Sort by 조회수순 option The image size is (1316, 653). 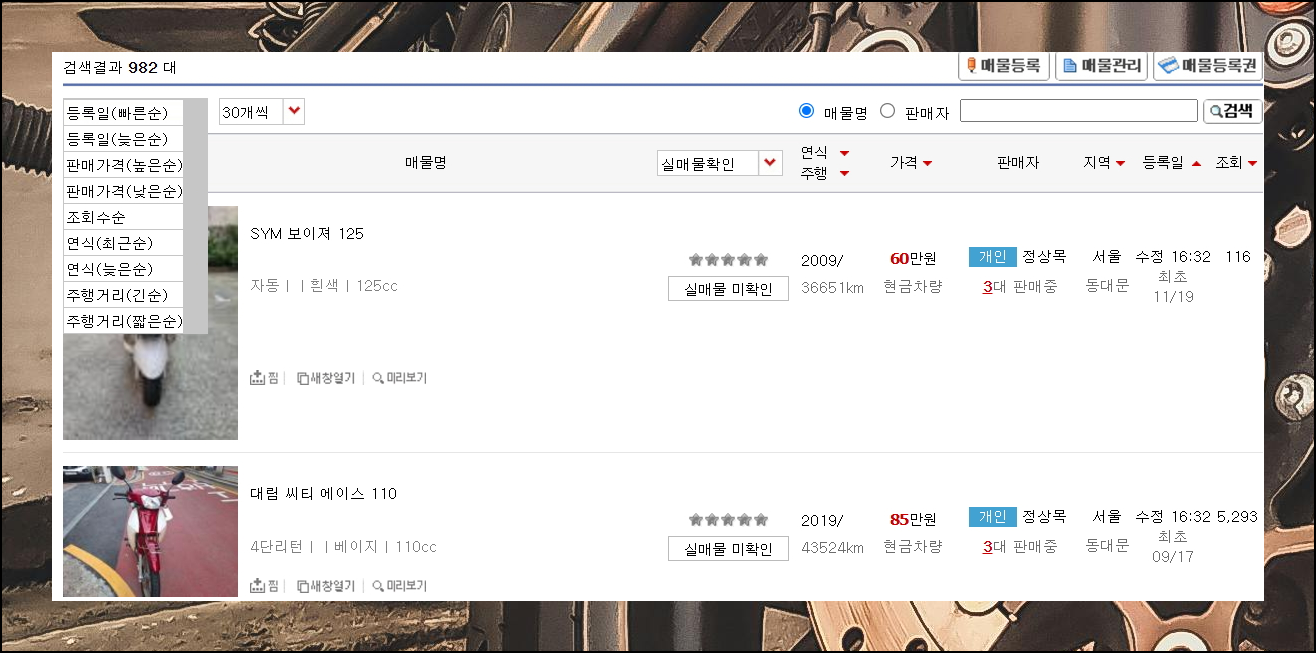124,216
